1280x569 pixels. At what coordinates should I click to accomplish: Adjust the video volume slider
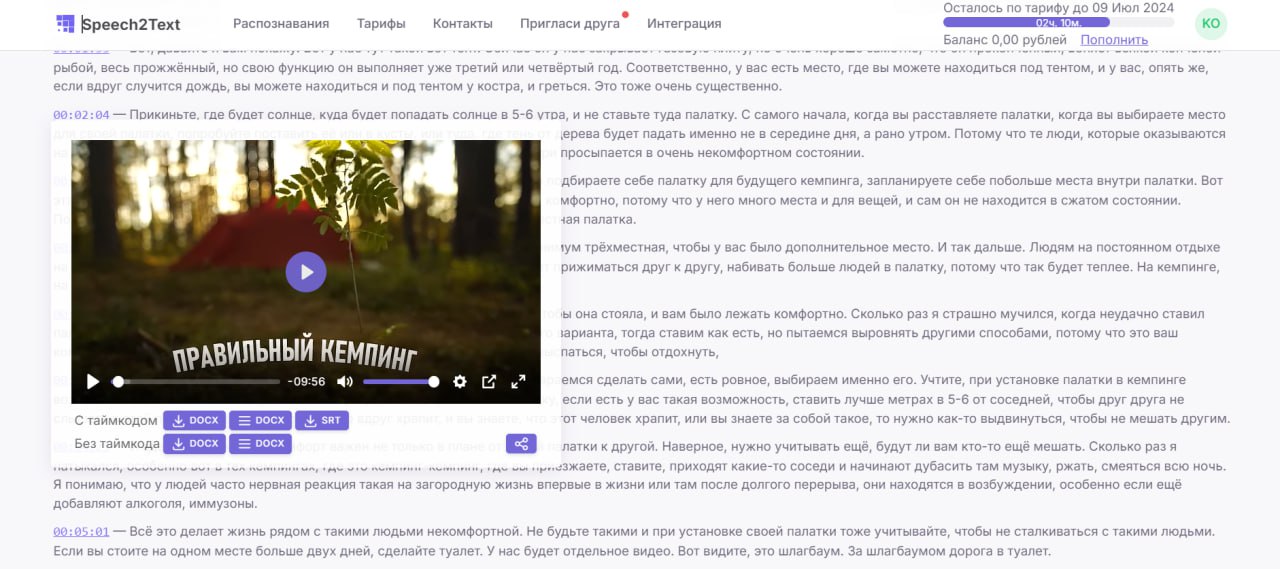(x=399, y=381)
